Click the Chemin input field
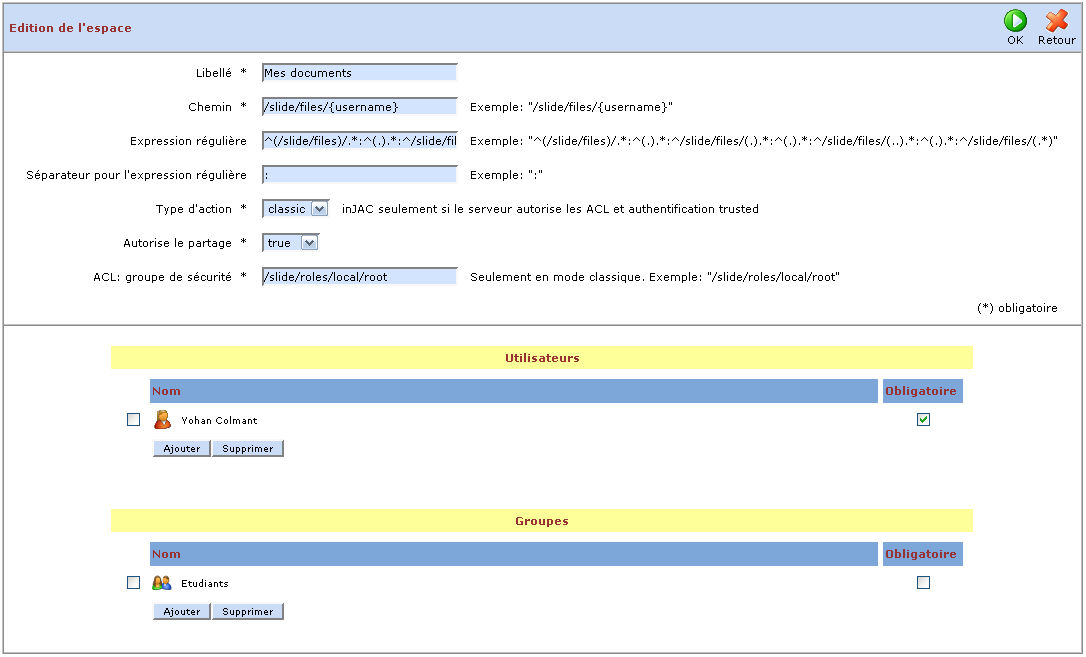The height and width of the screenshot is (657, 1086). (359, 107)
